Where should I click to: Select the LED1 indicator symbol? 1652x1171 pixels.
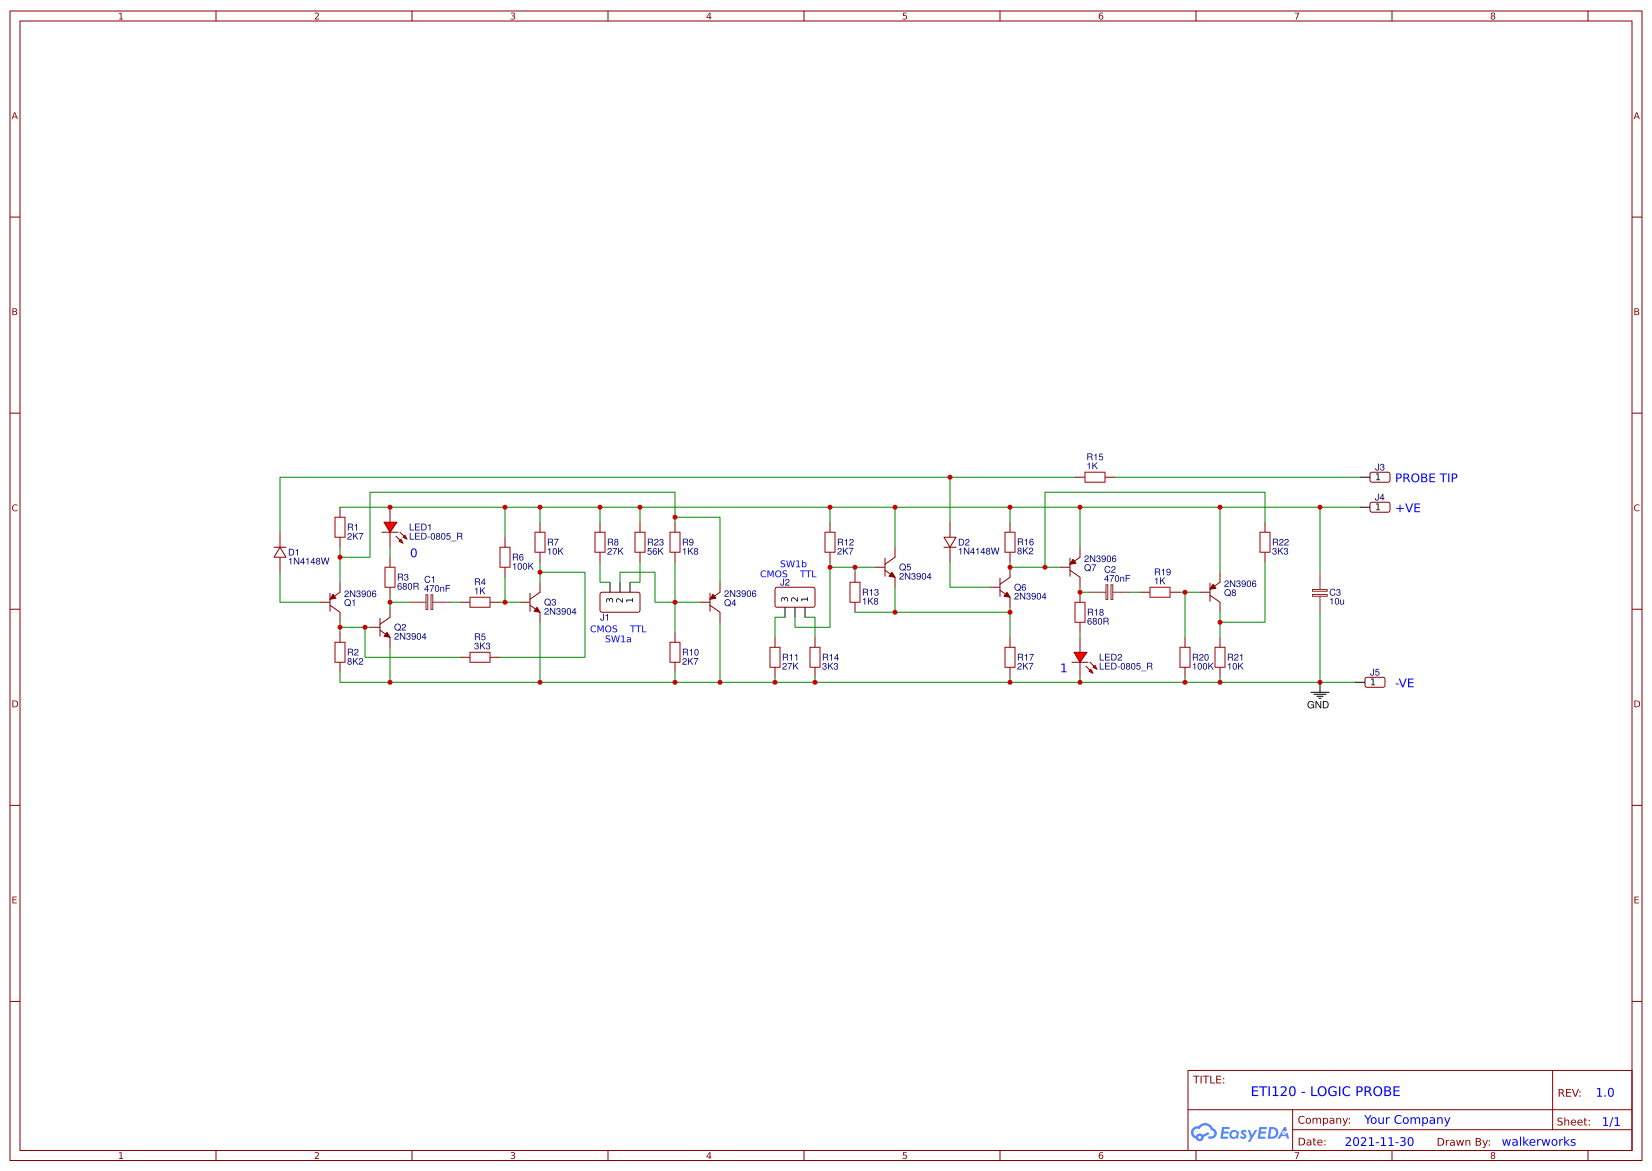pyautogui.click(x=390, y=526)
